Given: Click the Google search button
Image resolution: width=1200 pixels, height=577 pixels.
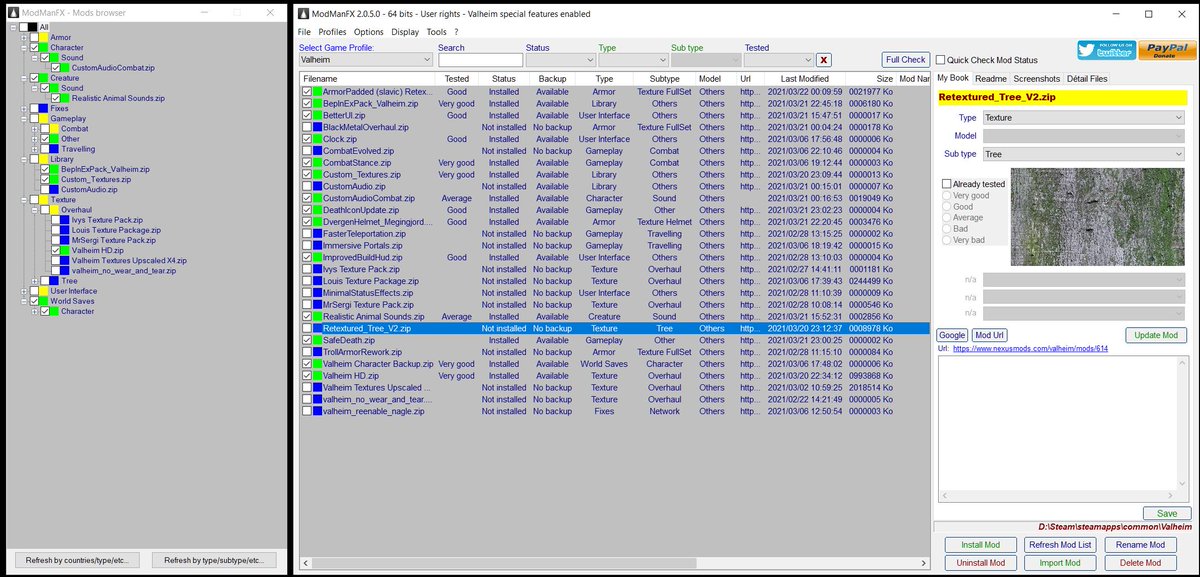Looking at the screenshot, I should 952,335.
